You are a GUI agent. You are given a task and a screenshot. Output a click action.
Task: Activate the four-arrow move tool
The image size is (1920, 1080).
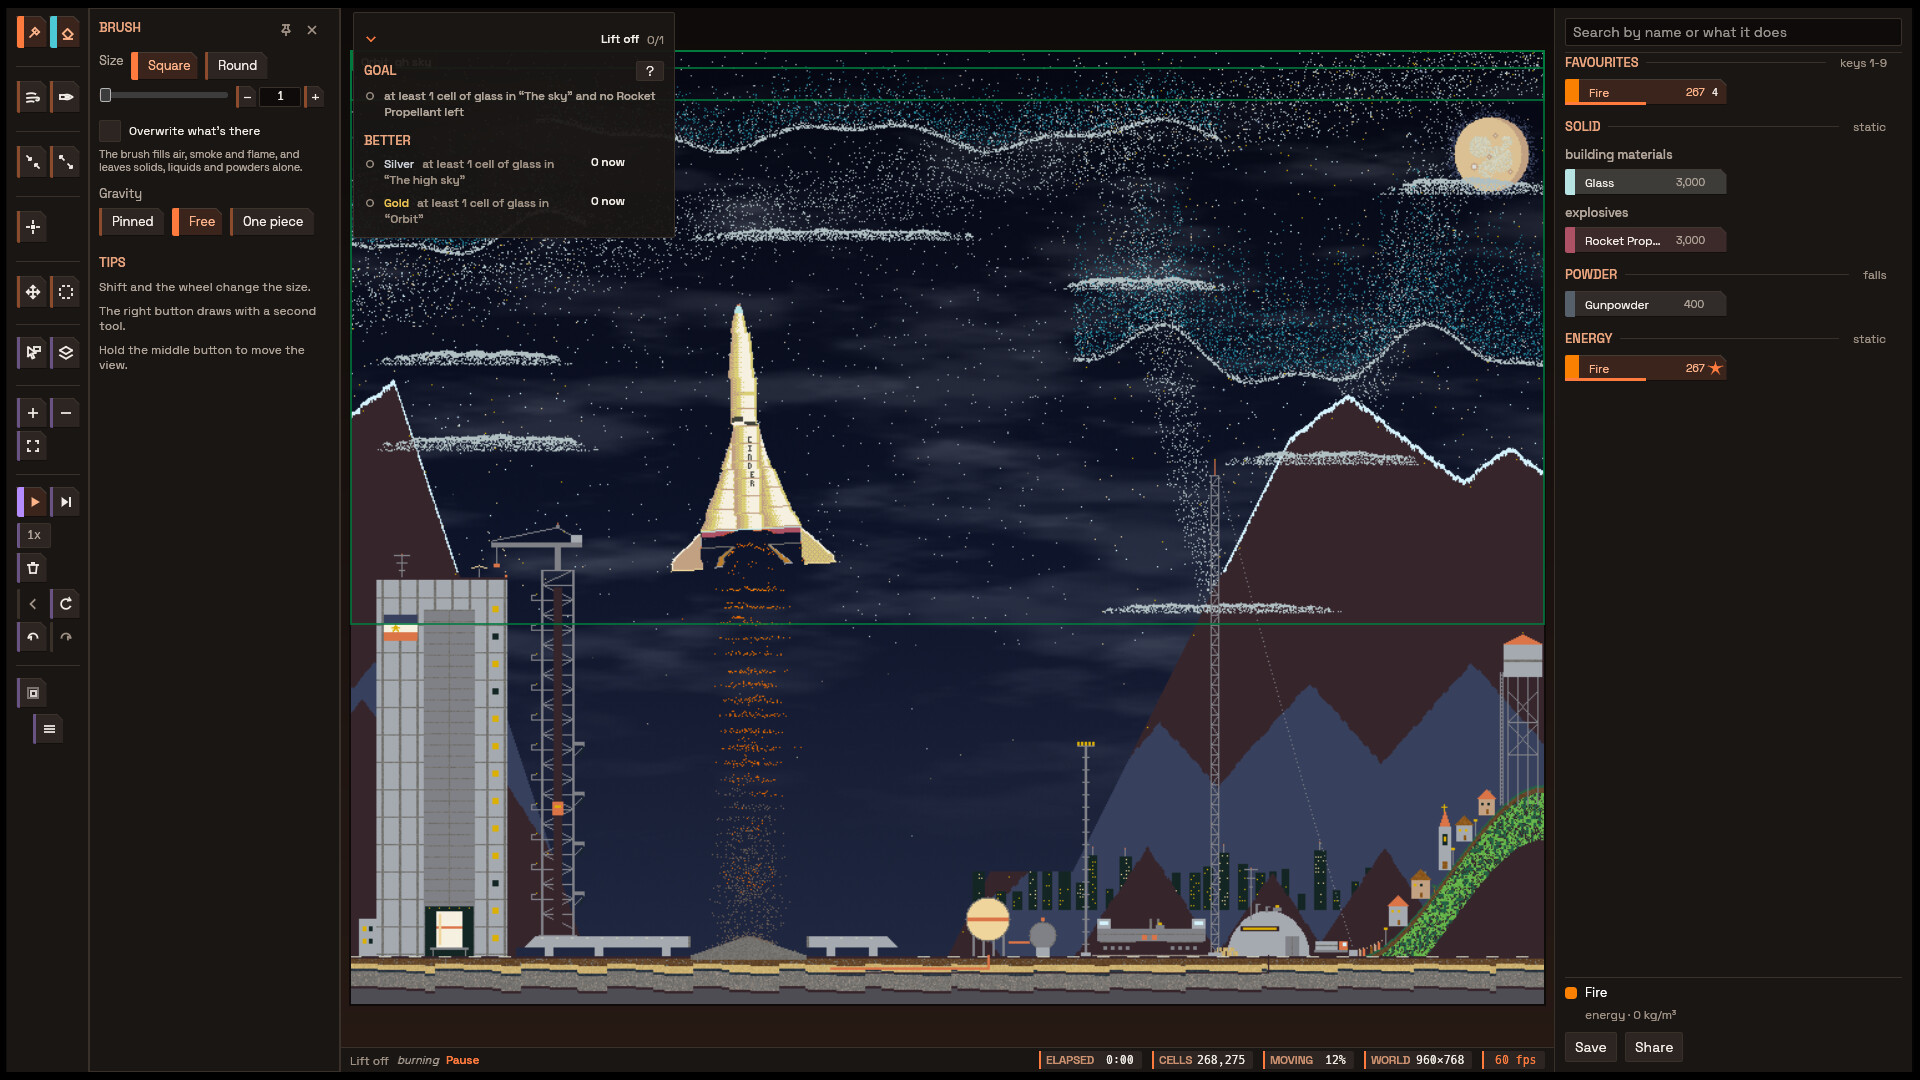(x=33, y=292)
